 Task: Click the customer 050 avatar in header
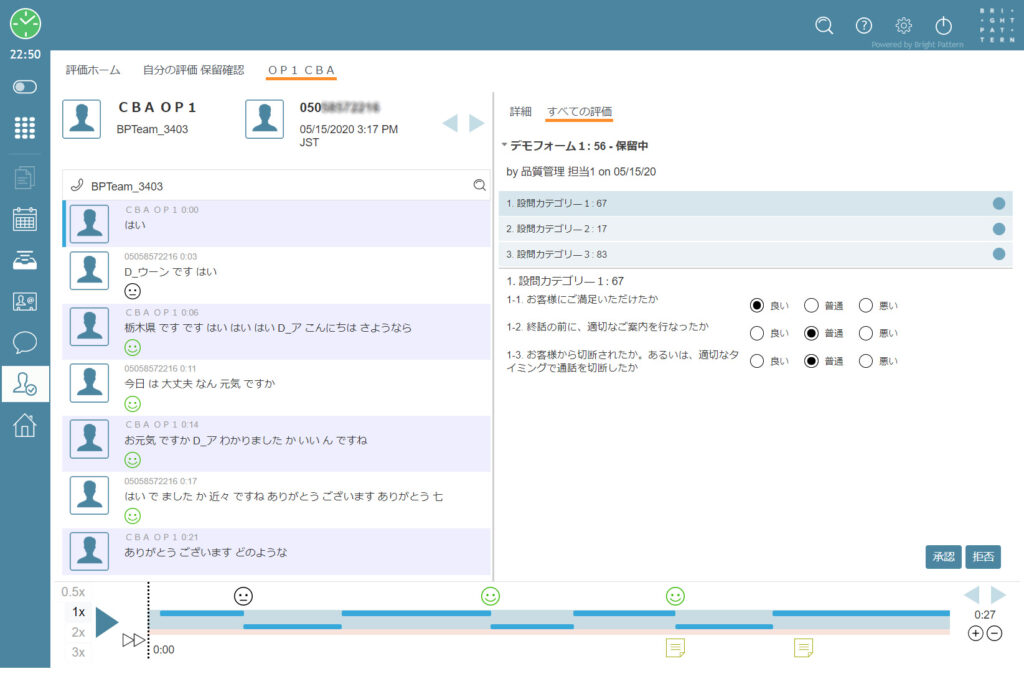pyautogui.click(x=264, y=119)
